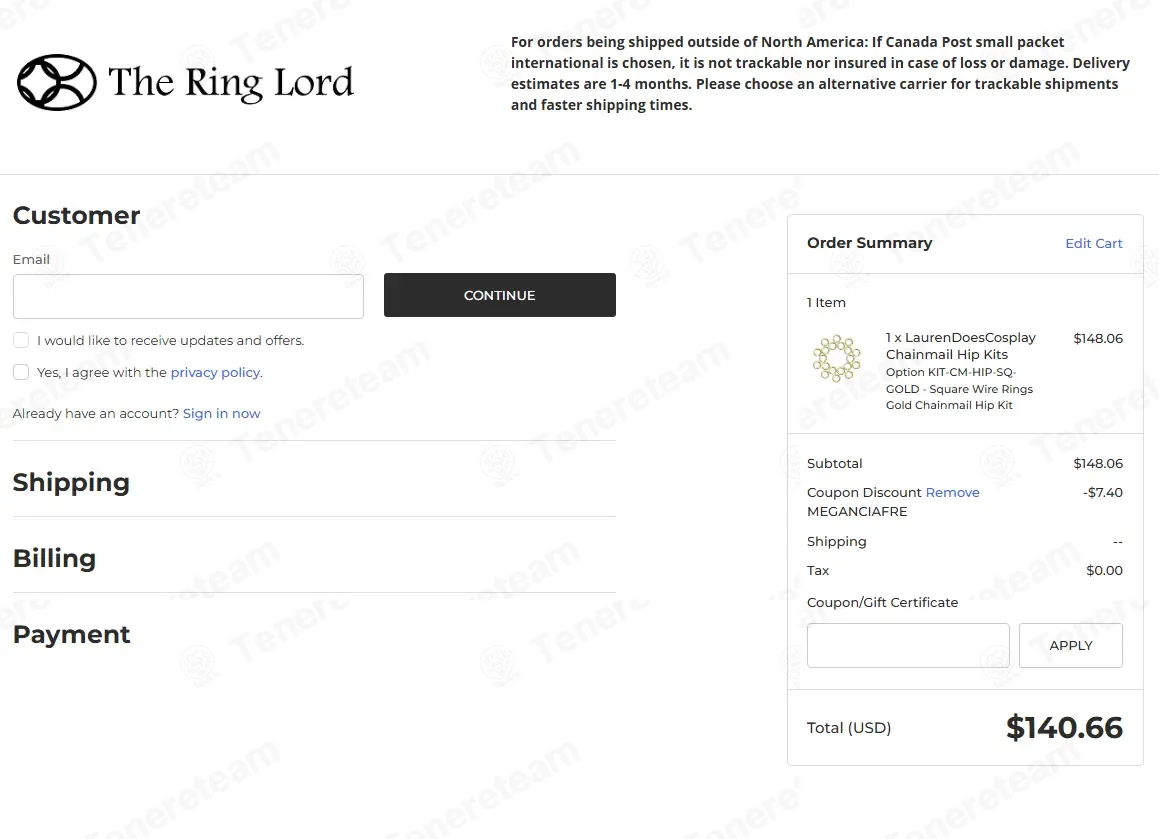
Task: Click The Ring Lord logo icon
Action: 57,82
